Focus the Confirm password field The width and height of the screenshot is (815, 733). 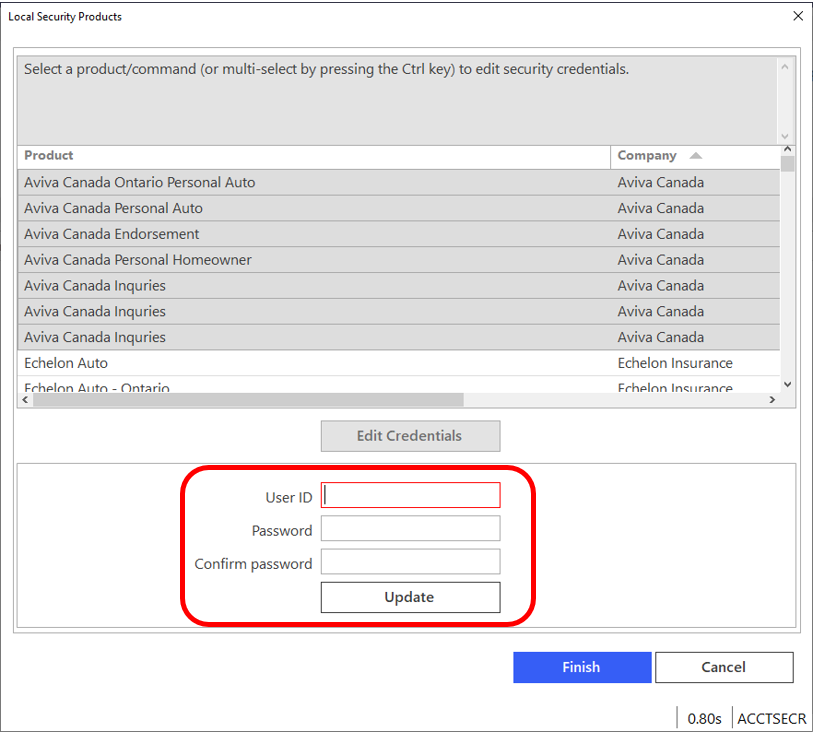410,561
